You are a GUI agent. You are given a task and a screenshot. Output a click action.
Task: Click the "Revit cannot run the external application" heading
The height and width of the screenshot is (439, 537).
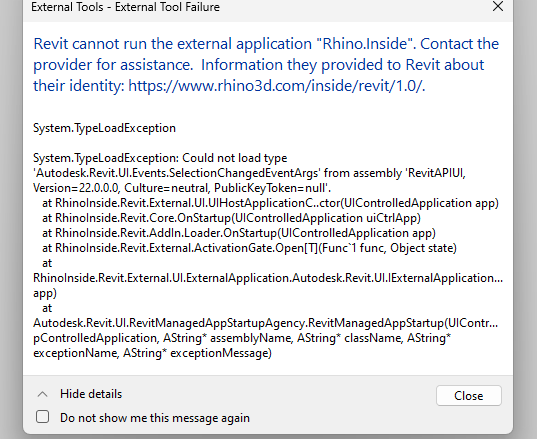(x=174, y=44)
